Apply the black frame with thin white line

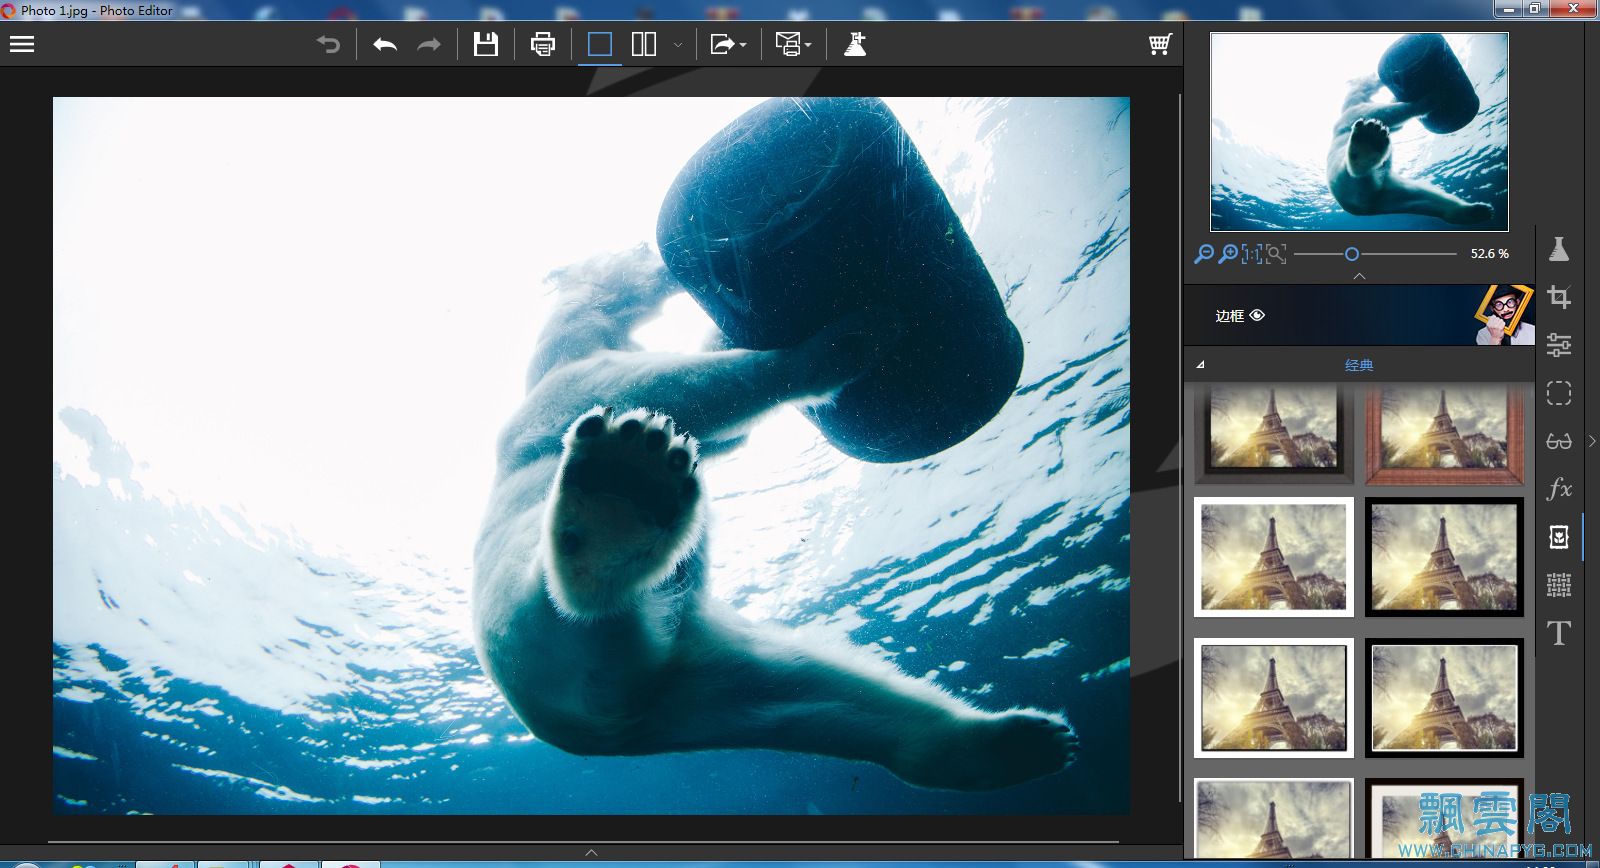[1445, 698]
